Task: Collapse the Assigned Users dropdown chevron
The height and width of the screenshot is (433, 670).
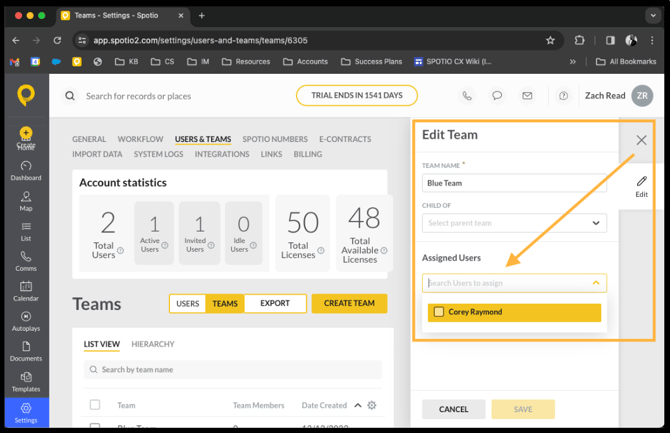Action: (x=596, y=283)
